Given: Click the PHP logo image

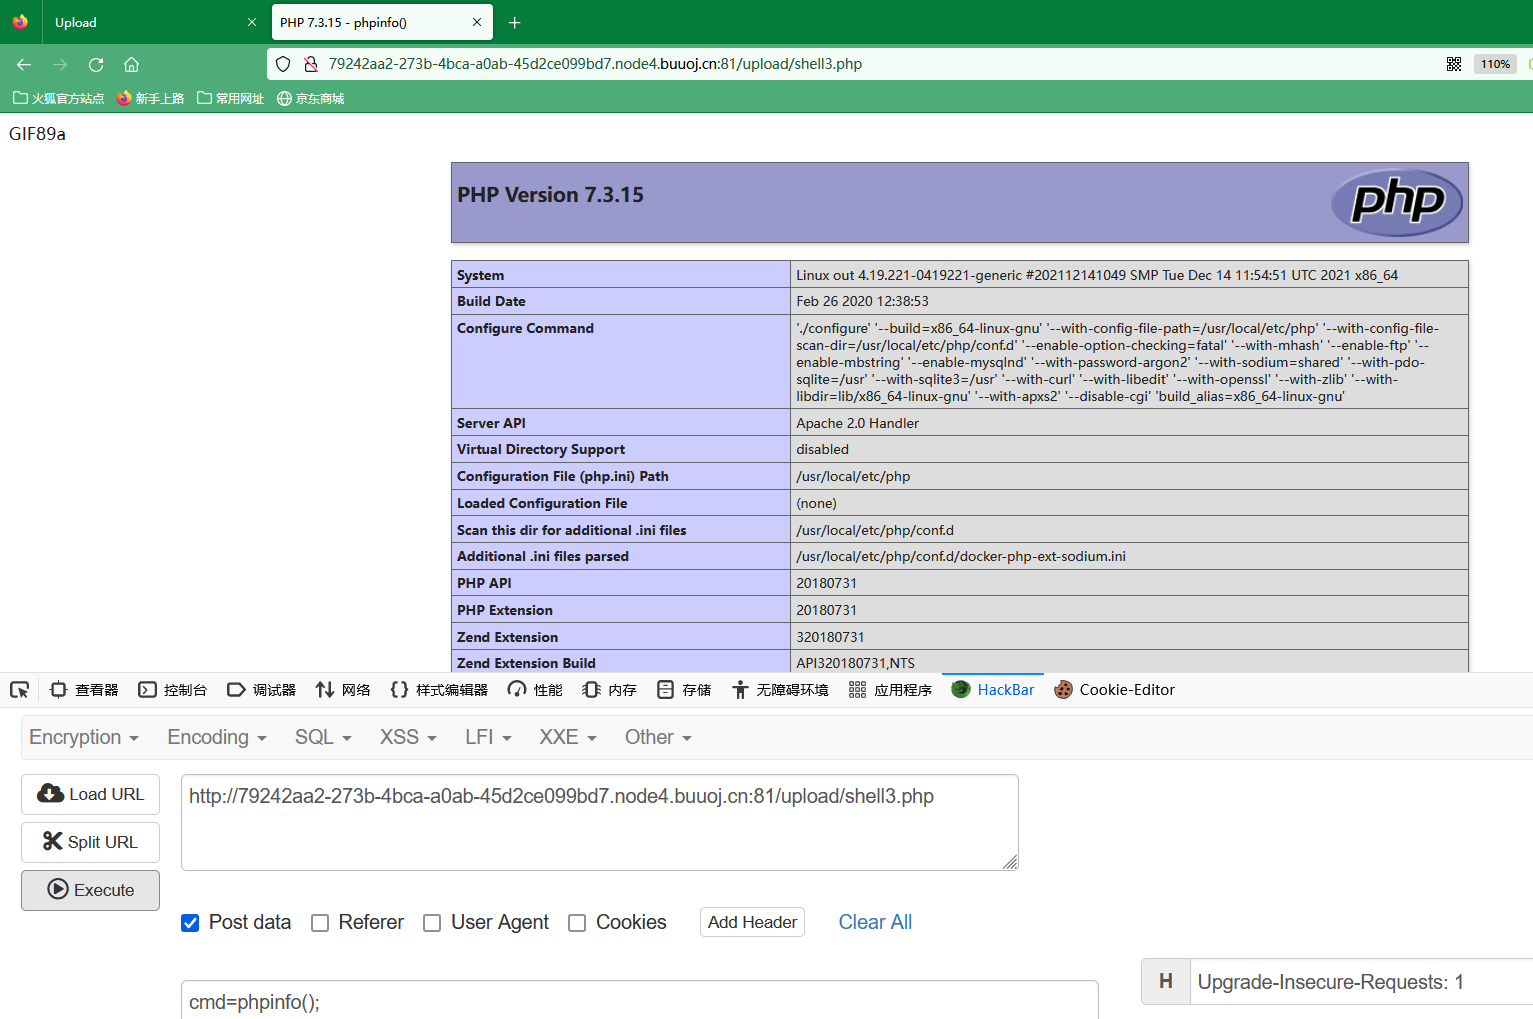Looking at the screenshot, I should point(1397,203).
